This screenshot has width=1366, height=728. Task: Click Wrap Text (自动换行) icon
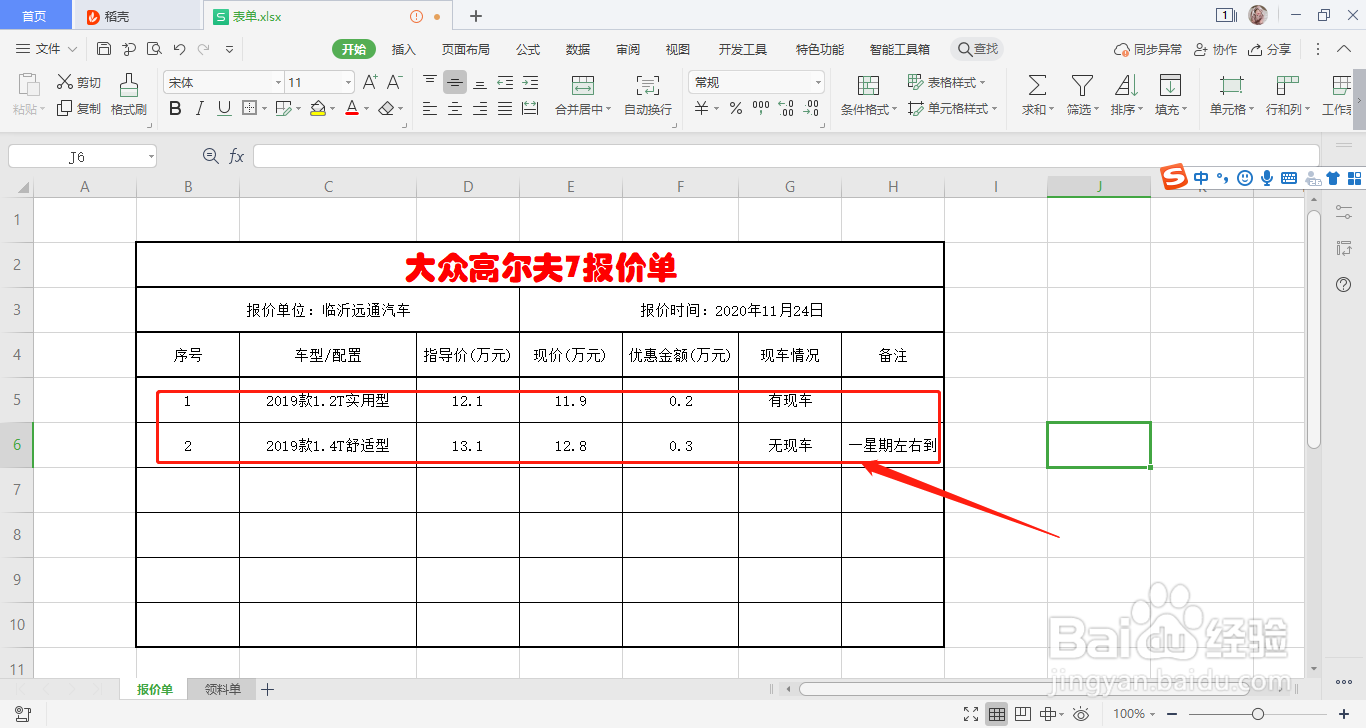648,85
